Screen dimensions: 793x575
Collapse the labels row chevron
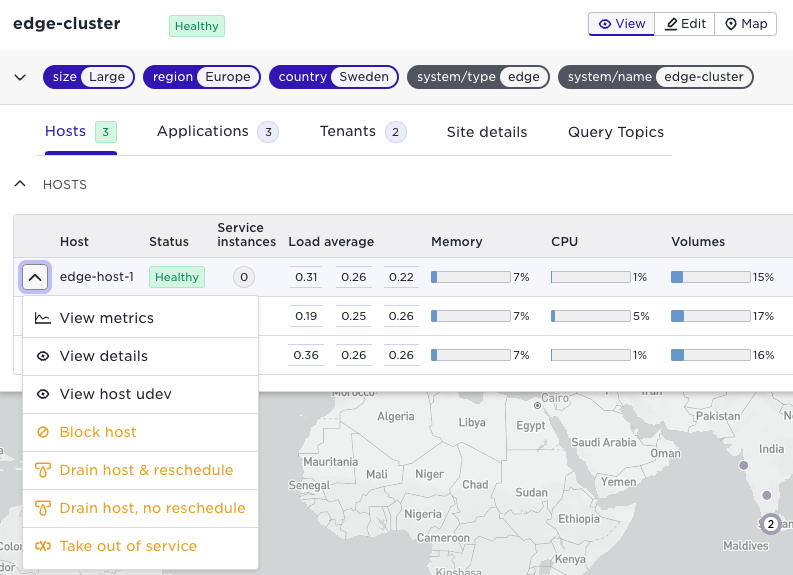(x=20, y=77)
